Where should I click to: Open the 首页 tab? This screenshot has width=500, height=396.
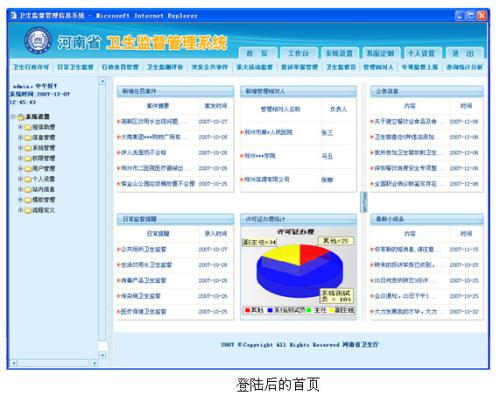(x=258, y=53)
